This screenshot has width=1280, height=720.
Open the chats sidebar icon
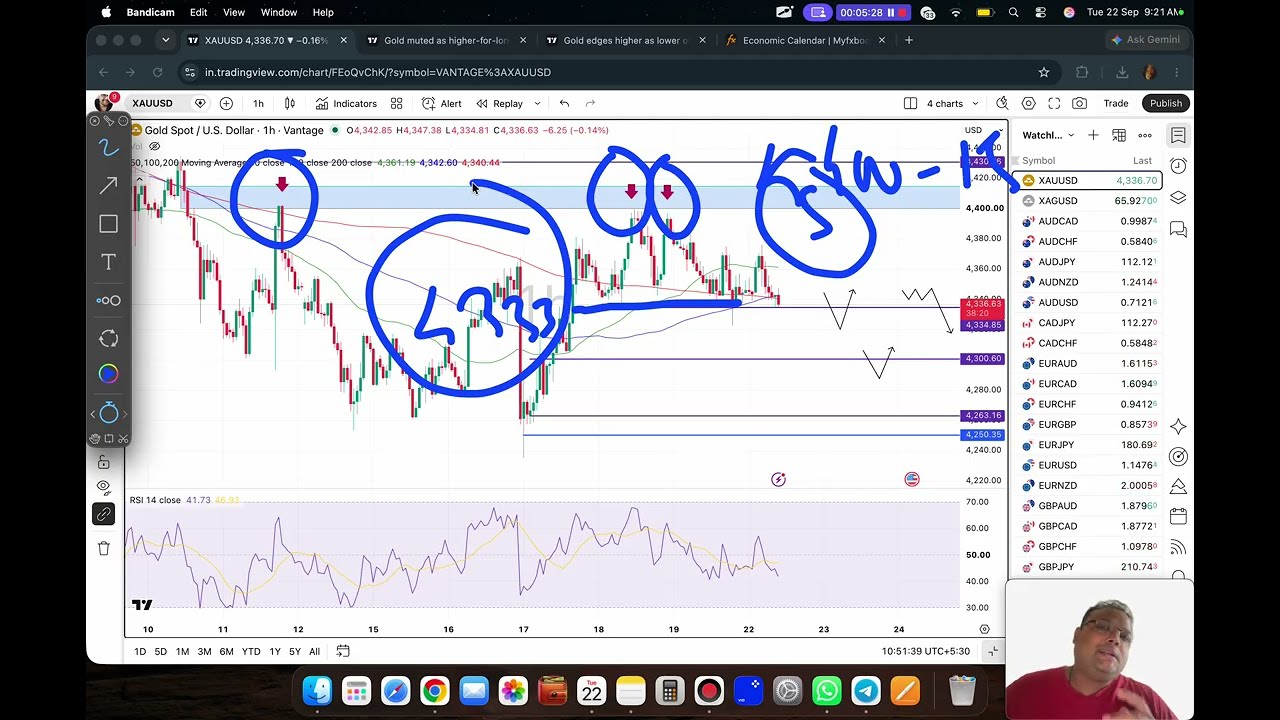coord(1178,230)
